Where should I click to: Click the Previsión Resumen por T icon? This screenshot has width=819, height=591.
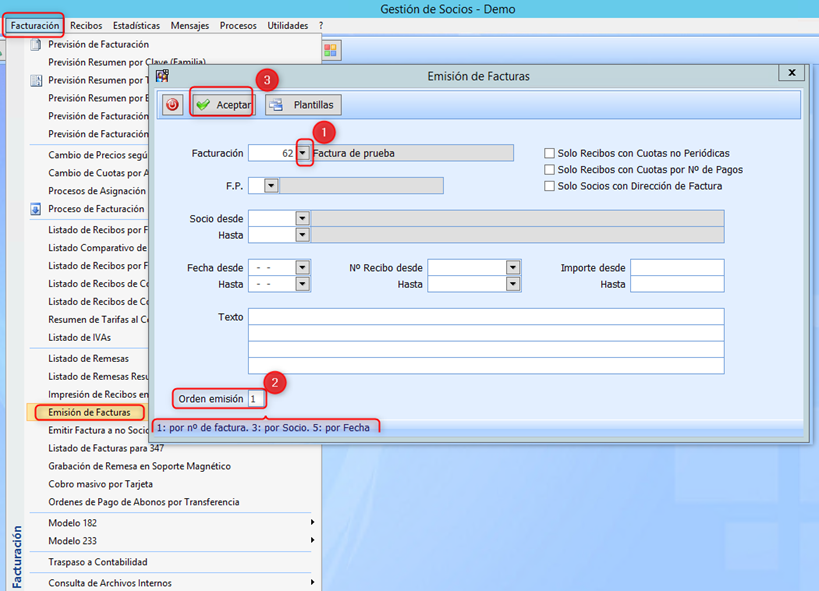click(36, 80)
